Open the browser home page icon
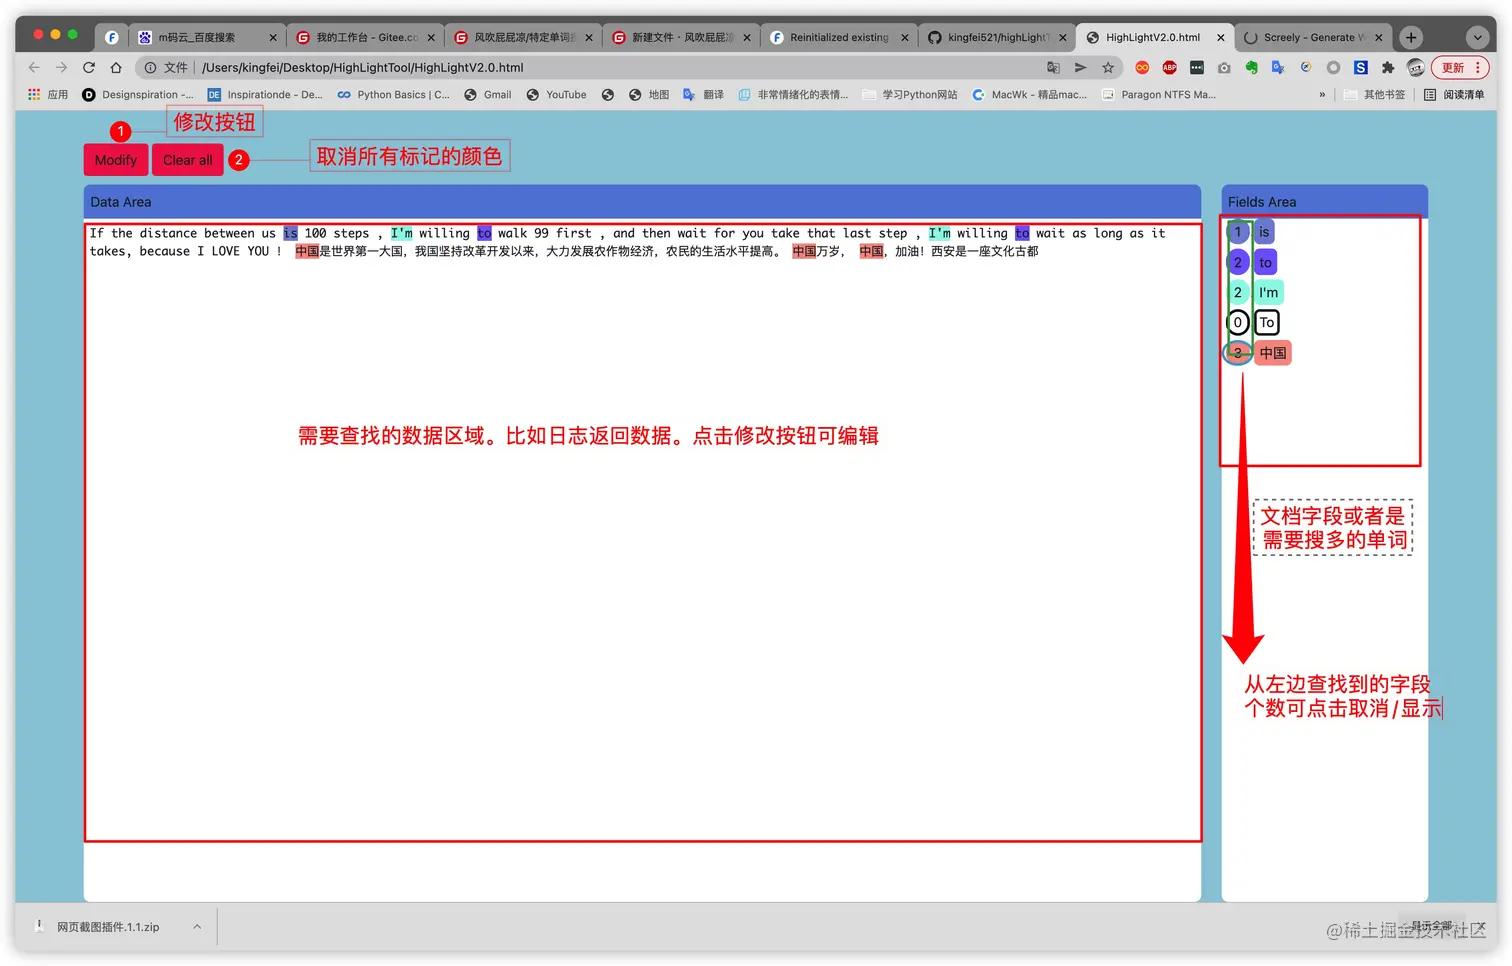 point(116,67)
